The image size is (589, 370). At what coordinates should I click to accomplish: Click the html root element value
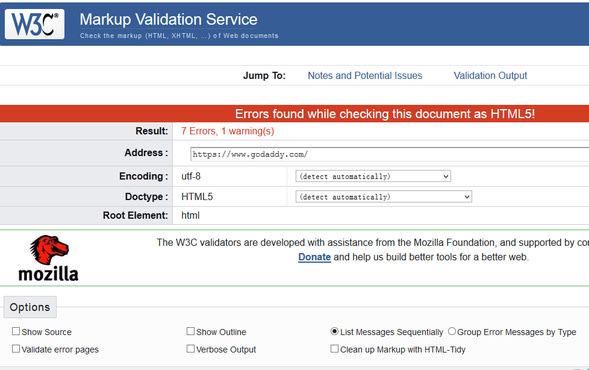coord(190,216)
